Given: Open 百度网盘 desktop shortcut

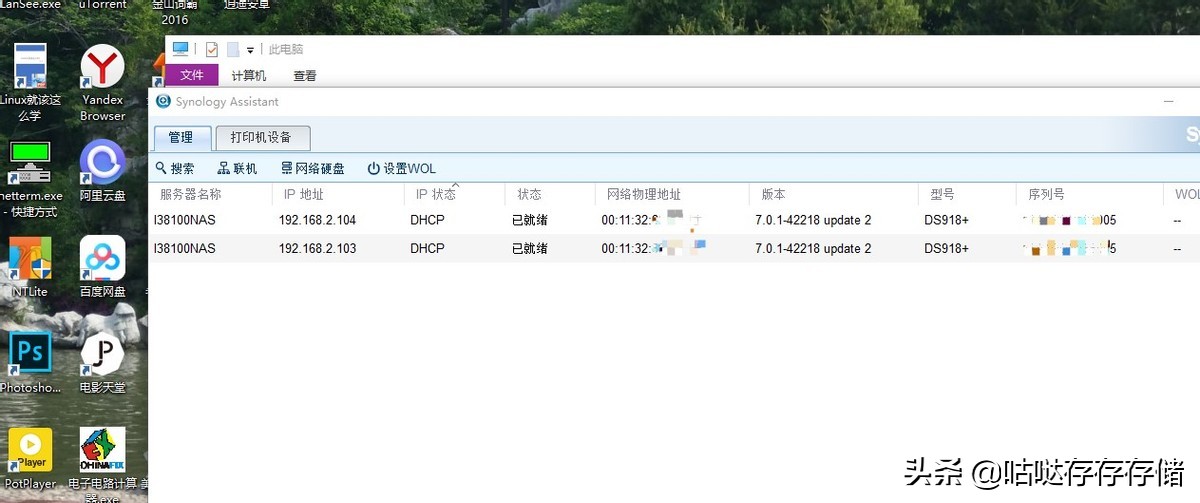Looking at the screenshot, I should (x=102, y=266).
